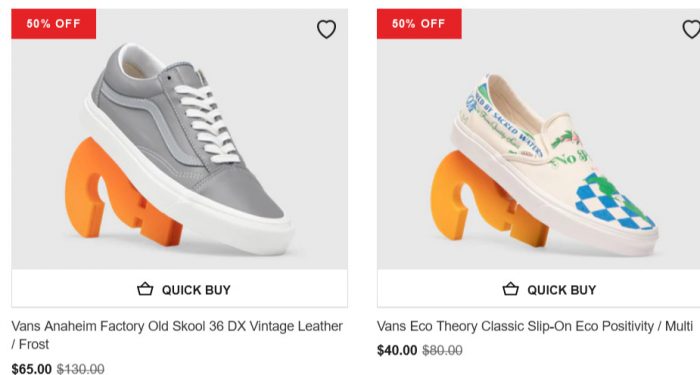Image resolution: width=700 pixels, height=375 pixels.
Task: Click the $65.00 sale price
Action: pyautogui.click(x=32, y=369)
